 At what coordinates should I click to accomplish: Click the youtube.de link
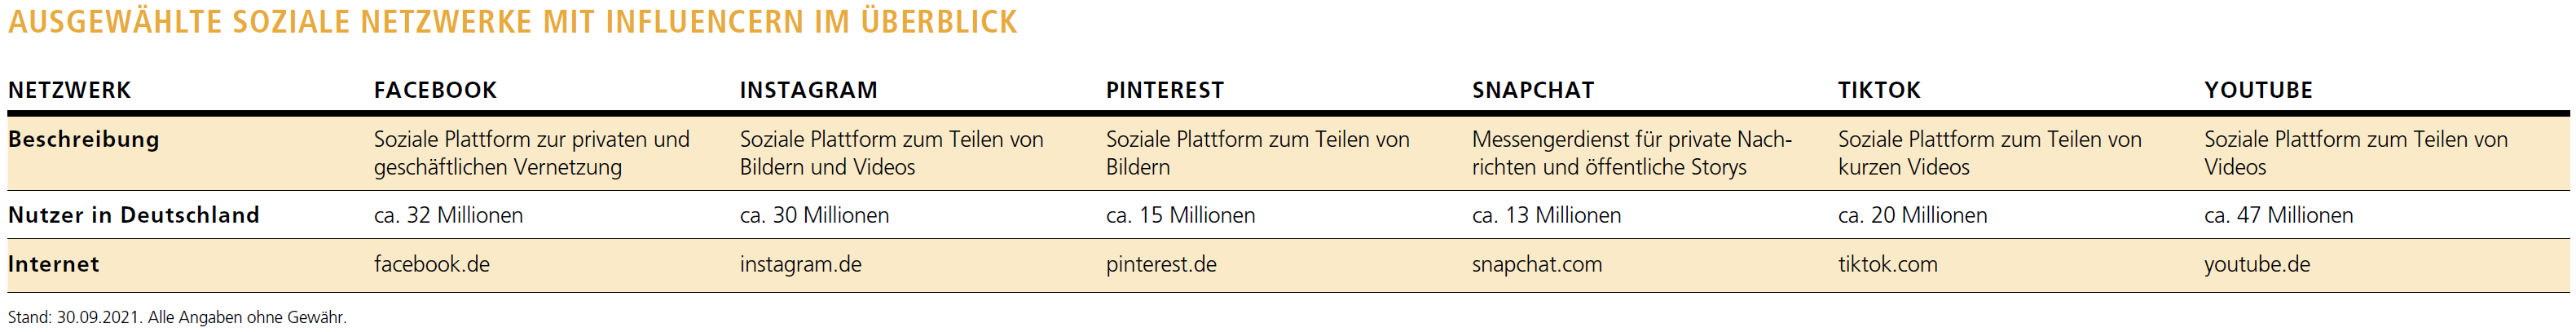2256,265
